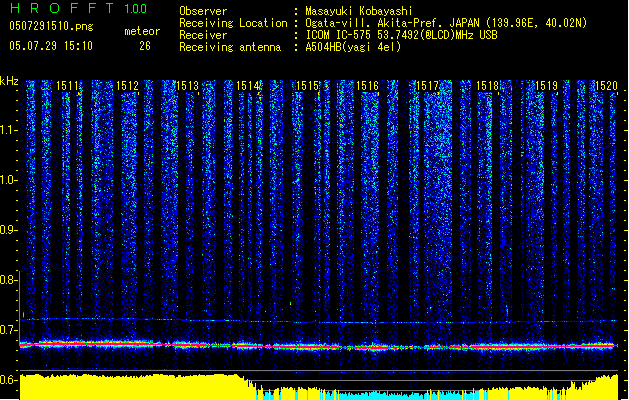629x400 pixels.
Task: Click the Receiving Location label
Action: click(233, 23)
